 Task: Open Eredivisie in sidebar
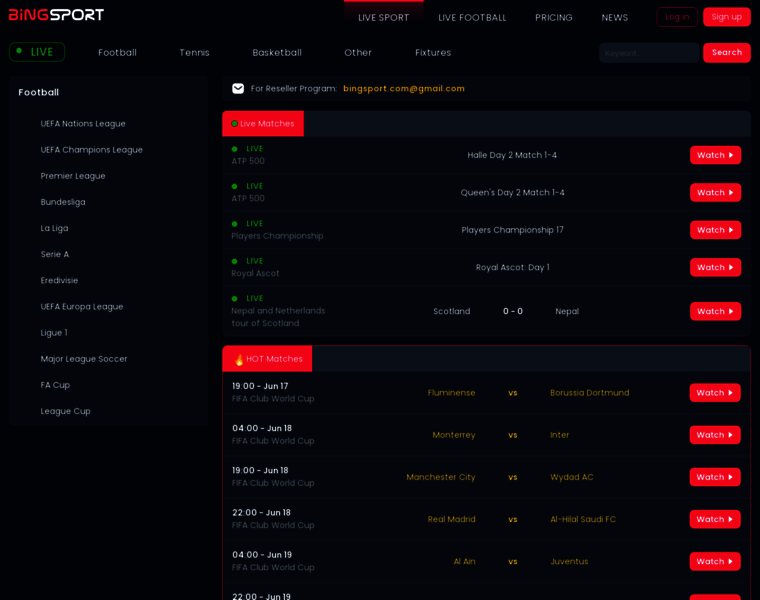(59, 281)
